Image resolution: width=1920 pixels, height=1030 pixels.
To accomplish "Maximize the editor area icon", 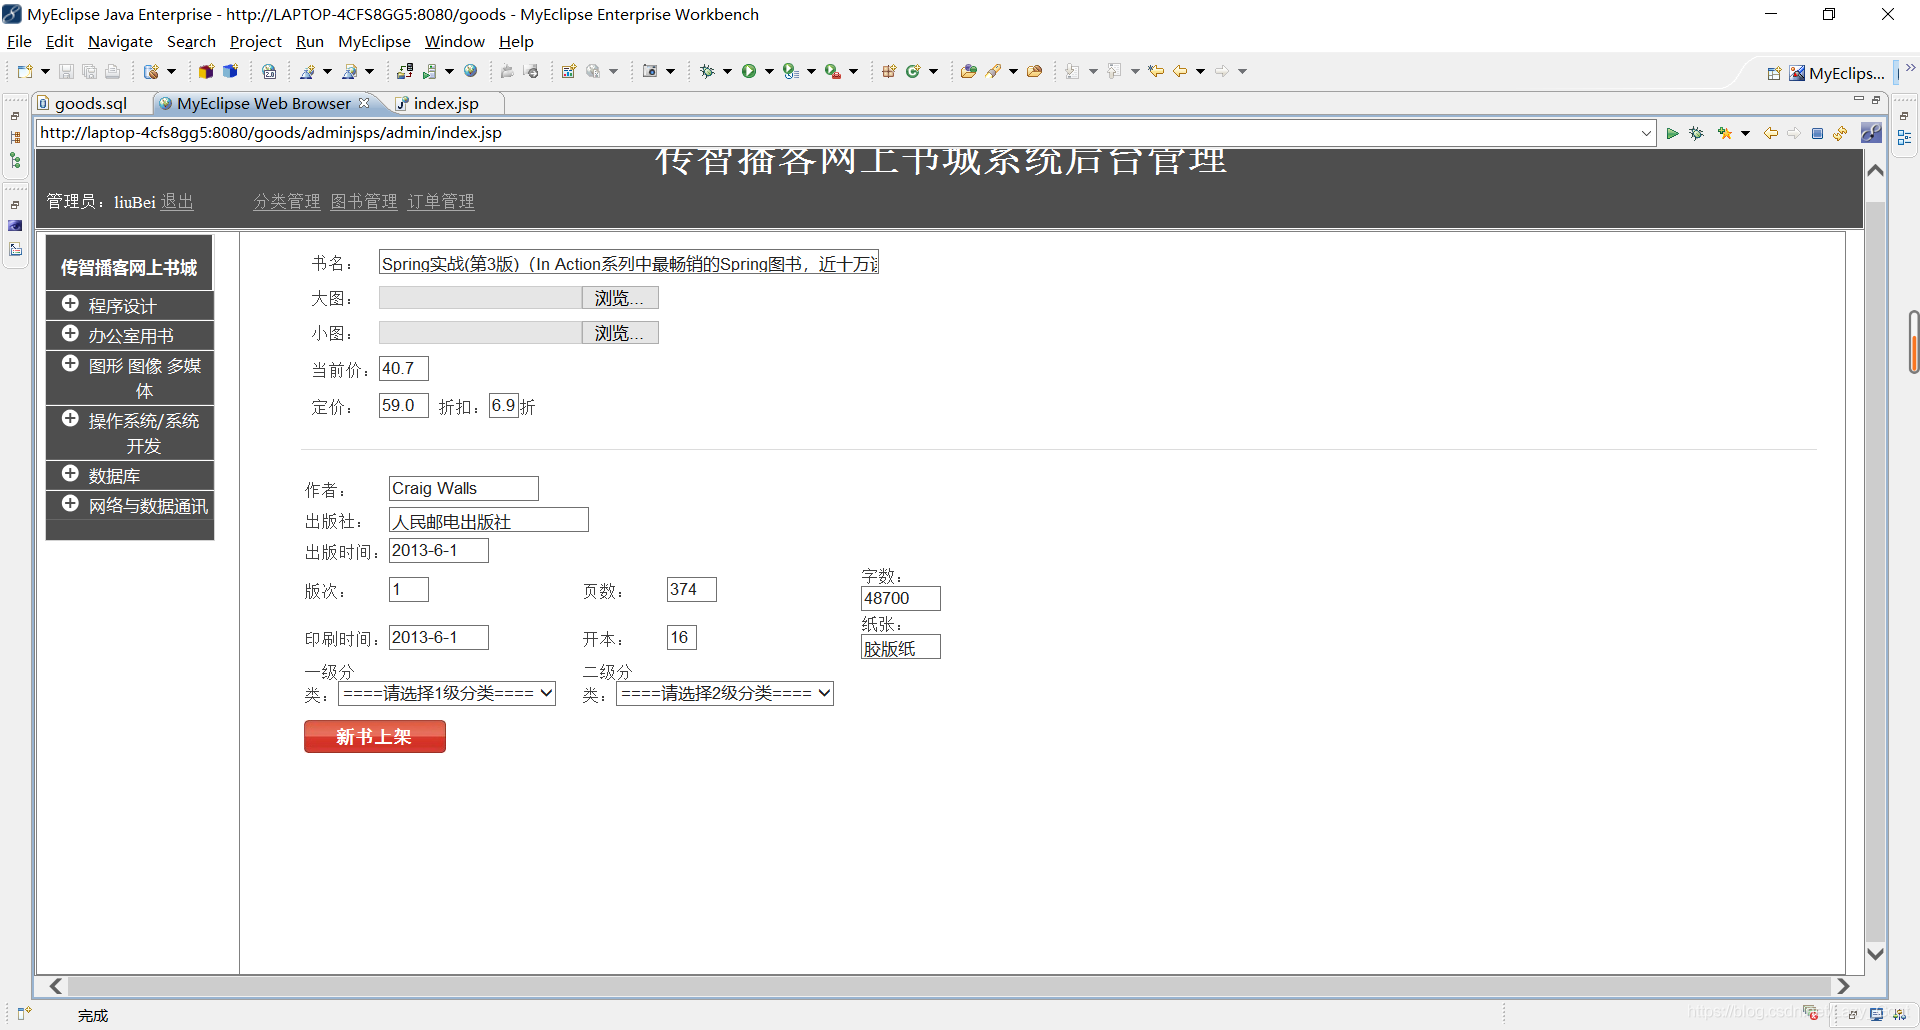I will pyautogui.click(x=1876, y=100).
